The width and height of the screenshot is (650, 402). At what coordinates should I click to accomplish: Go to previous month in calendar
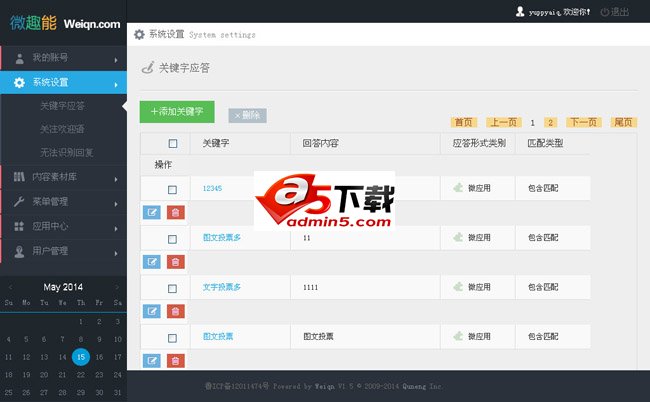click(10, 287)
